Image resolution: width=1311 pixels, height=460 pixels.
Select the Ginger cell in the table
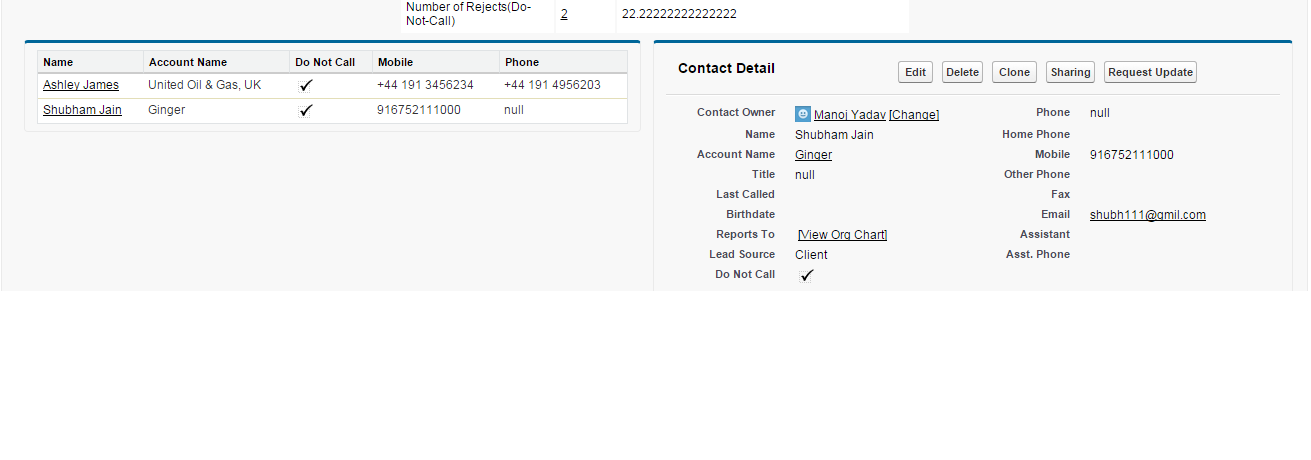(x=166, y=110)
